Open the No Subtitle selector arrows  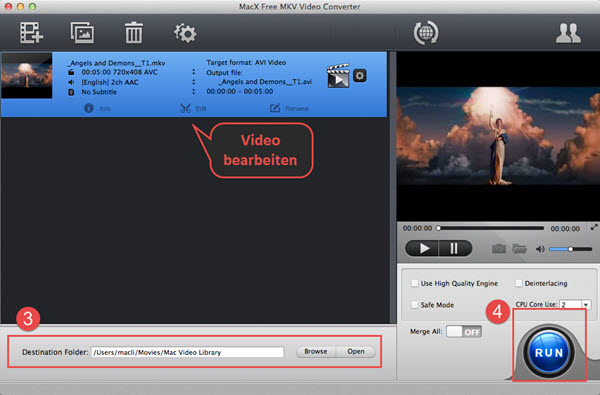click(194, 91)
